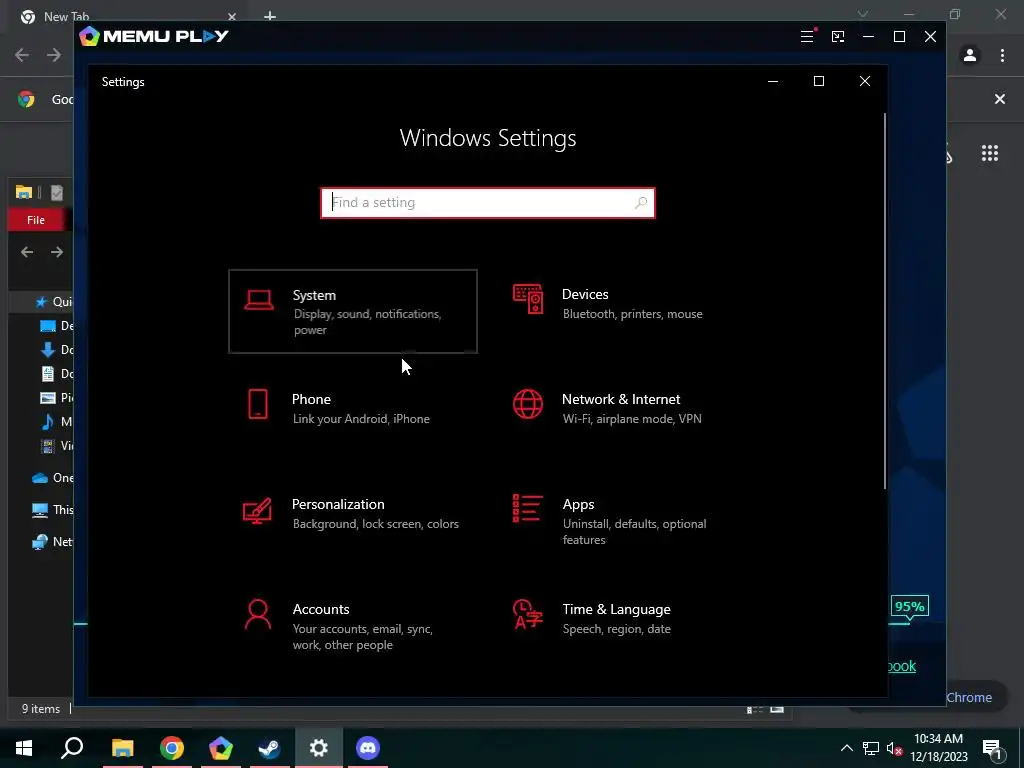Click the taskbar clock 10:34 AM
This screenshot has width=1024, height=768.
coord(938,739)
